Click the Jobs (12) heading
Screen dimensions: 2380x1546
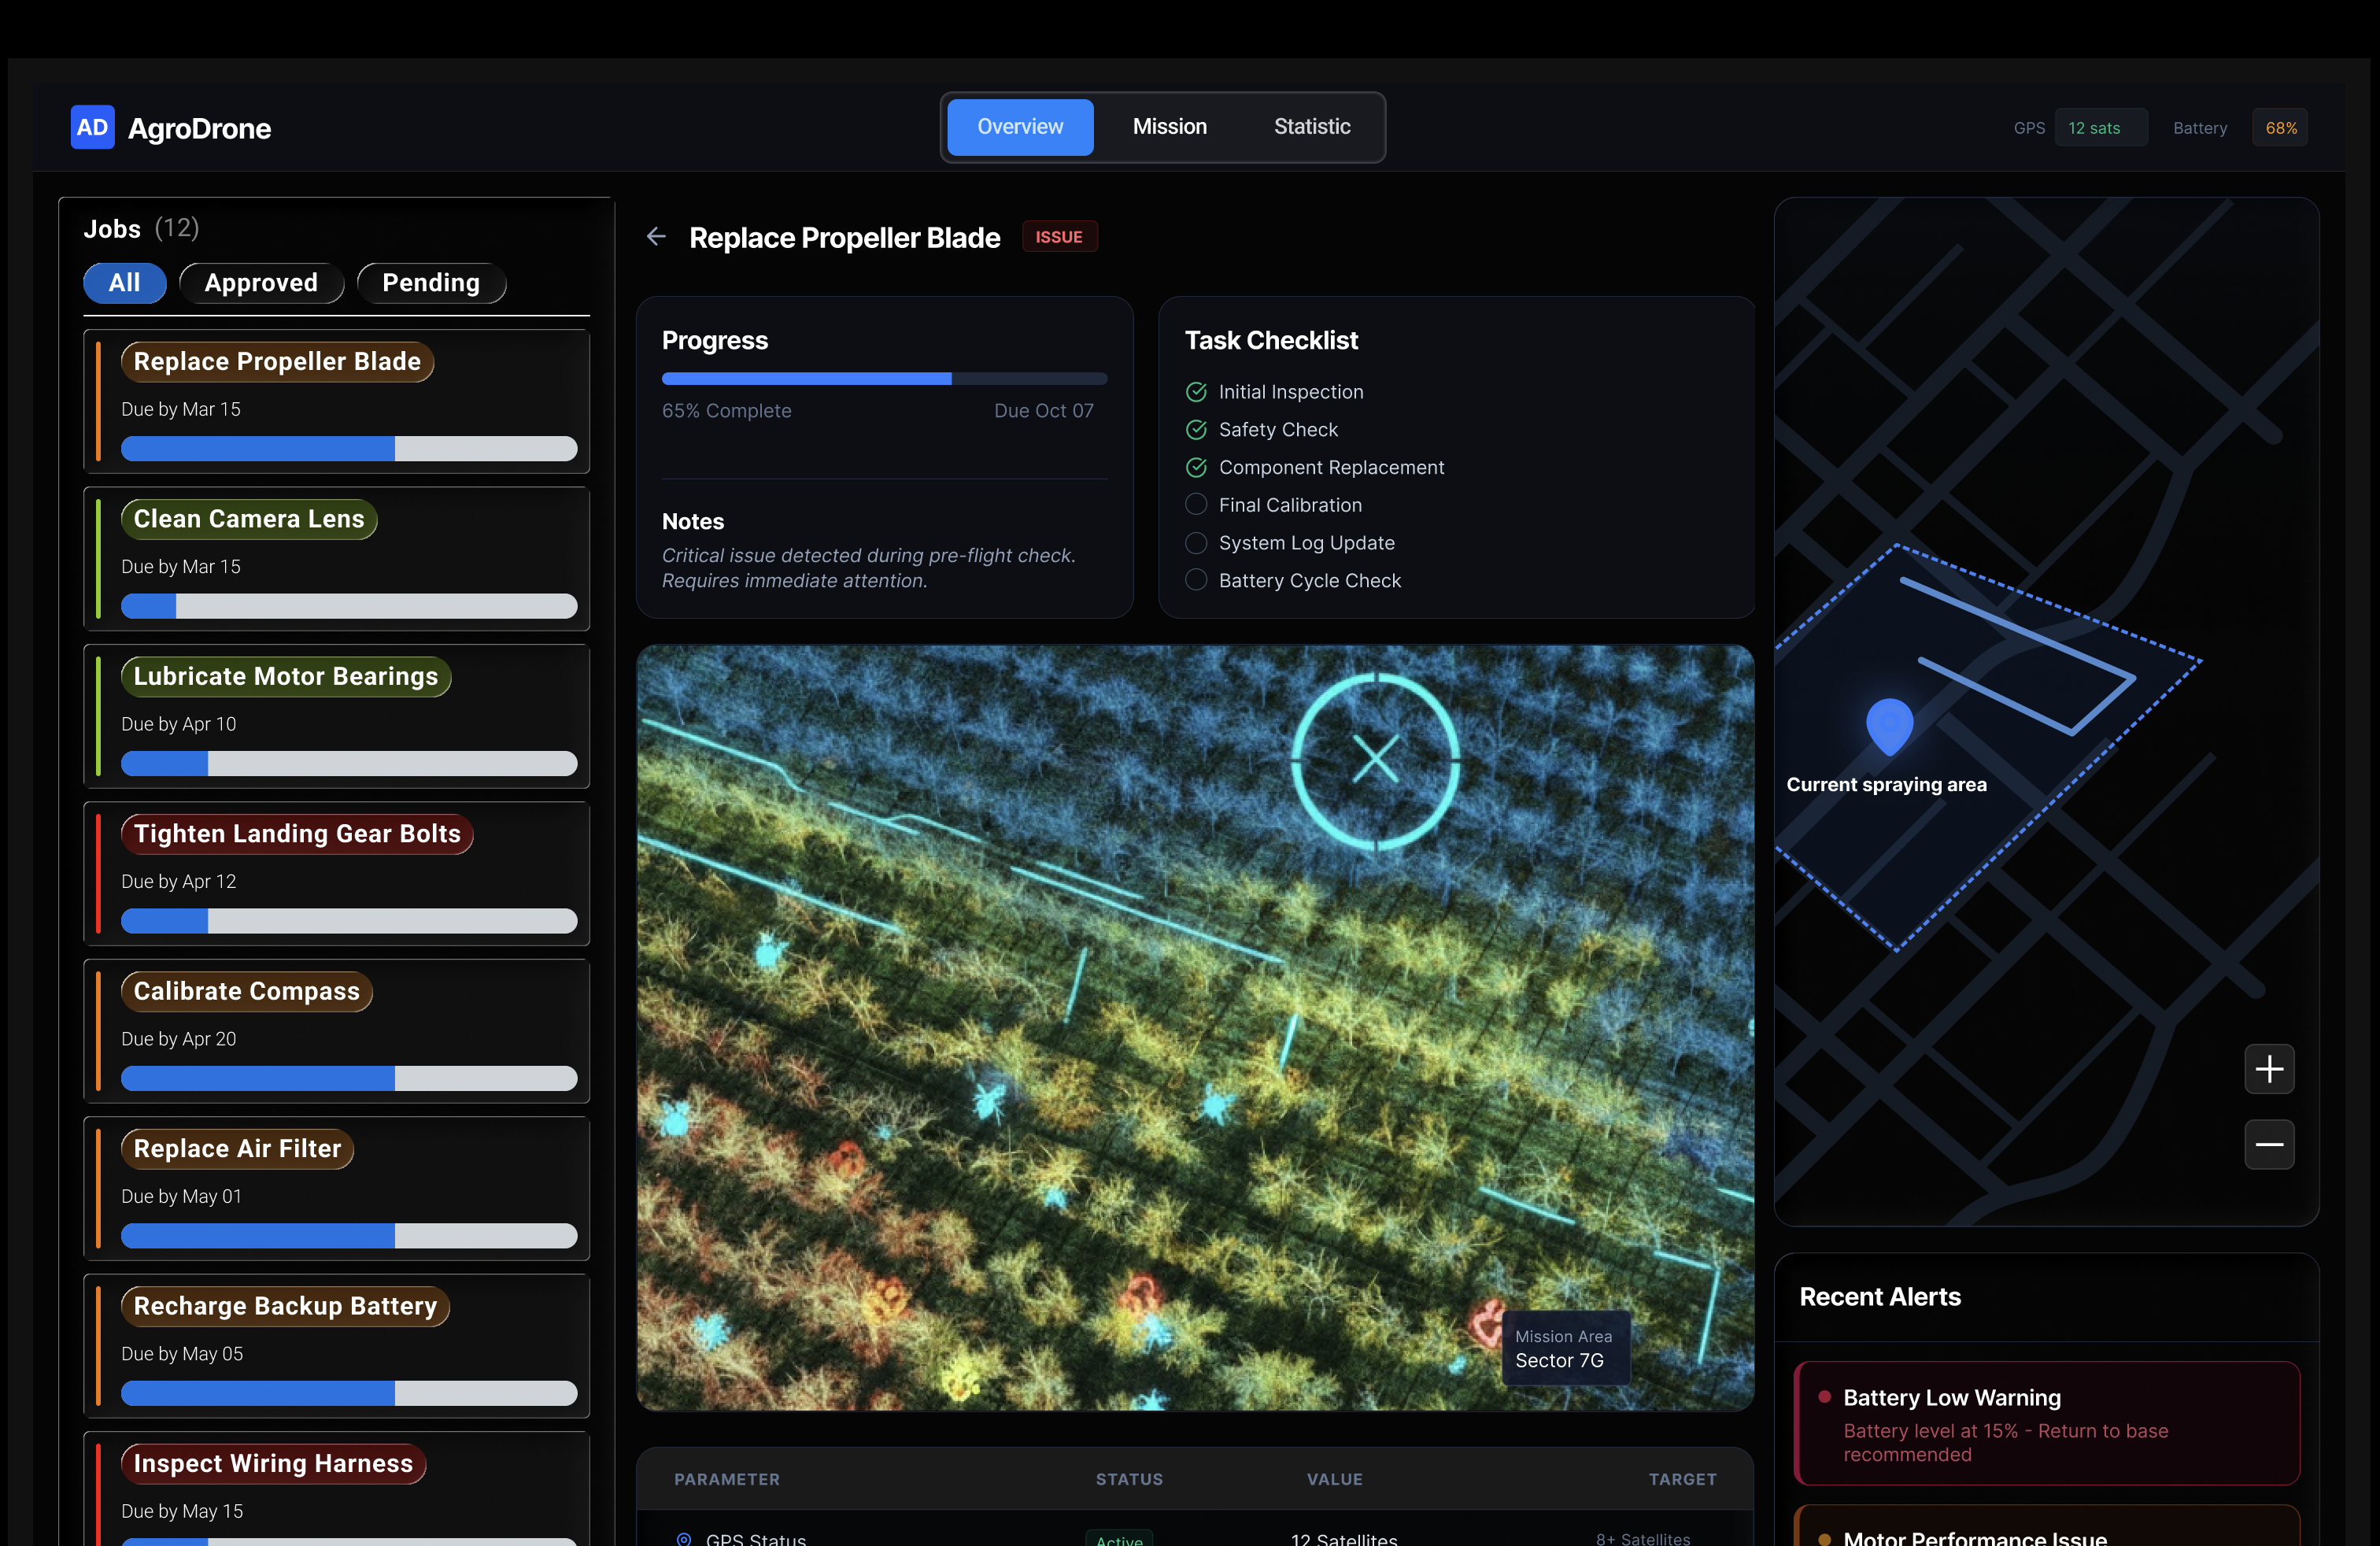pyautogui.click(x=141, y=229)
